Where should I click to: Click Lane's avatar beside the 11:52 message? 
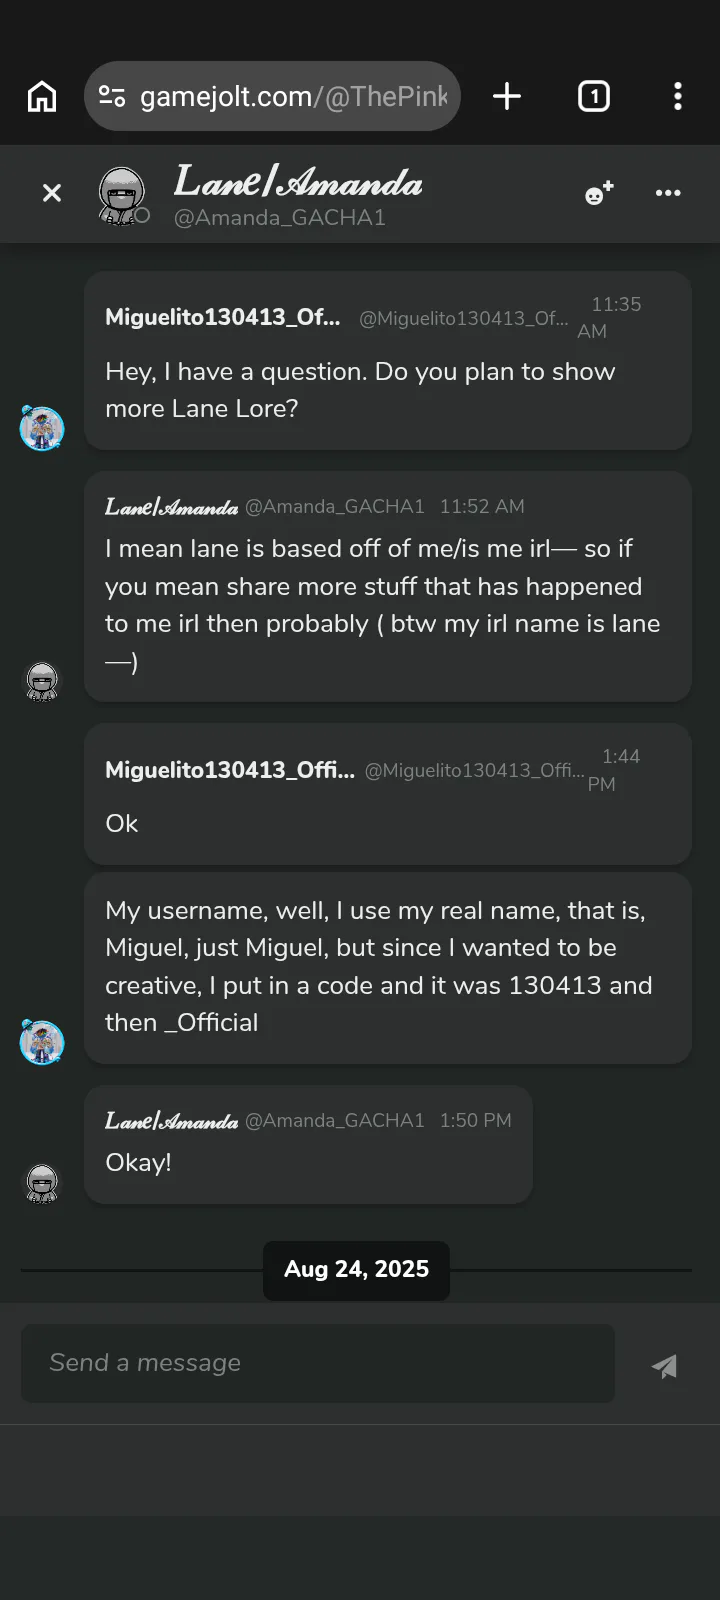point(42,681)
